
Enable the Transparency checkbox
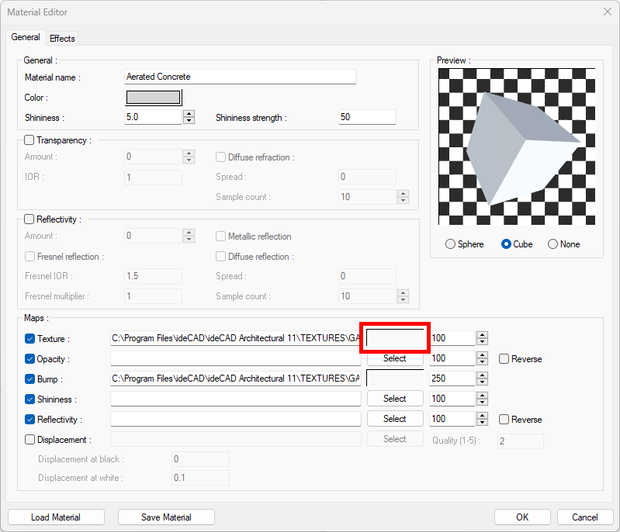click(x=29, y=140)
